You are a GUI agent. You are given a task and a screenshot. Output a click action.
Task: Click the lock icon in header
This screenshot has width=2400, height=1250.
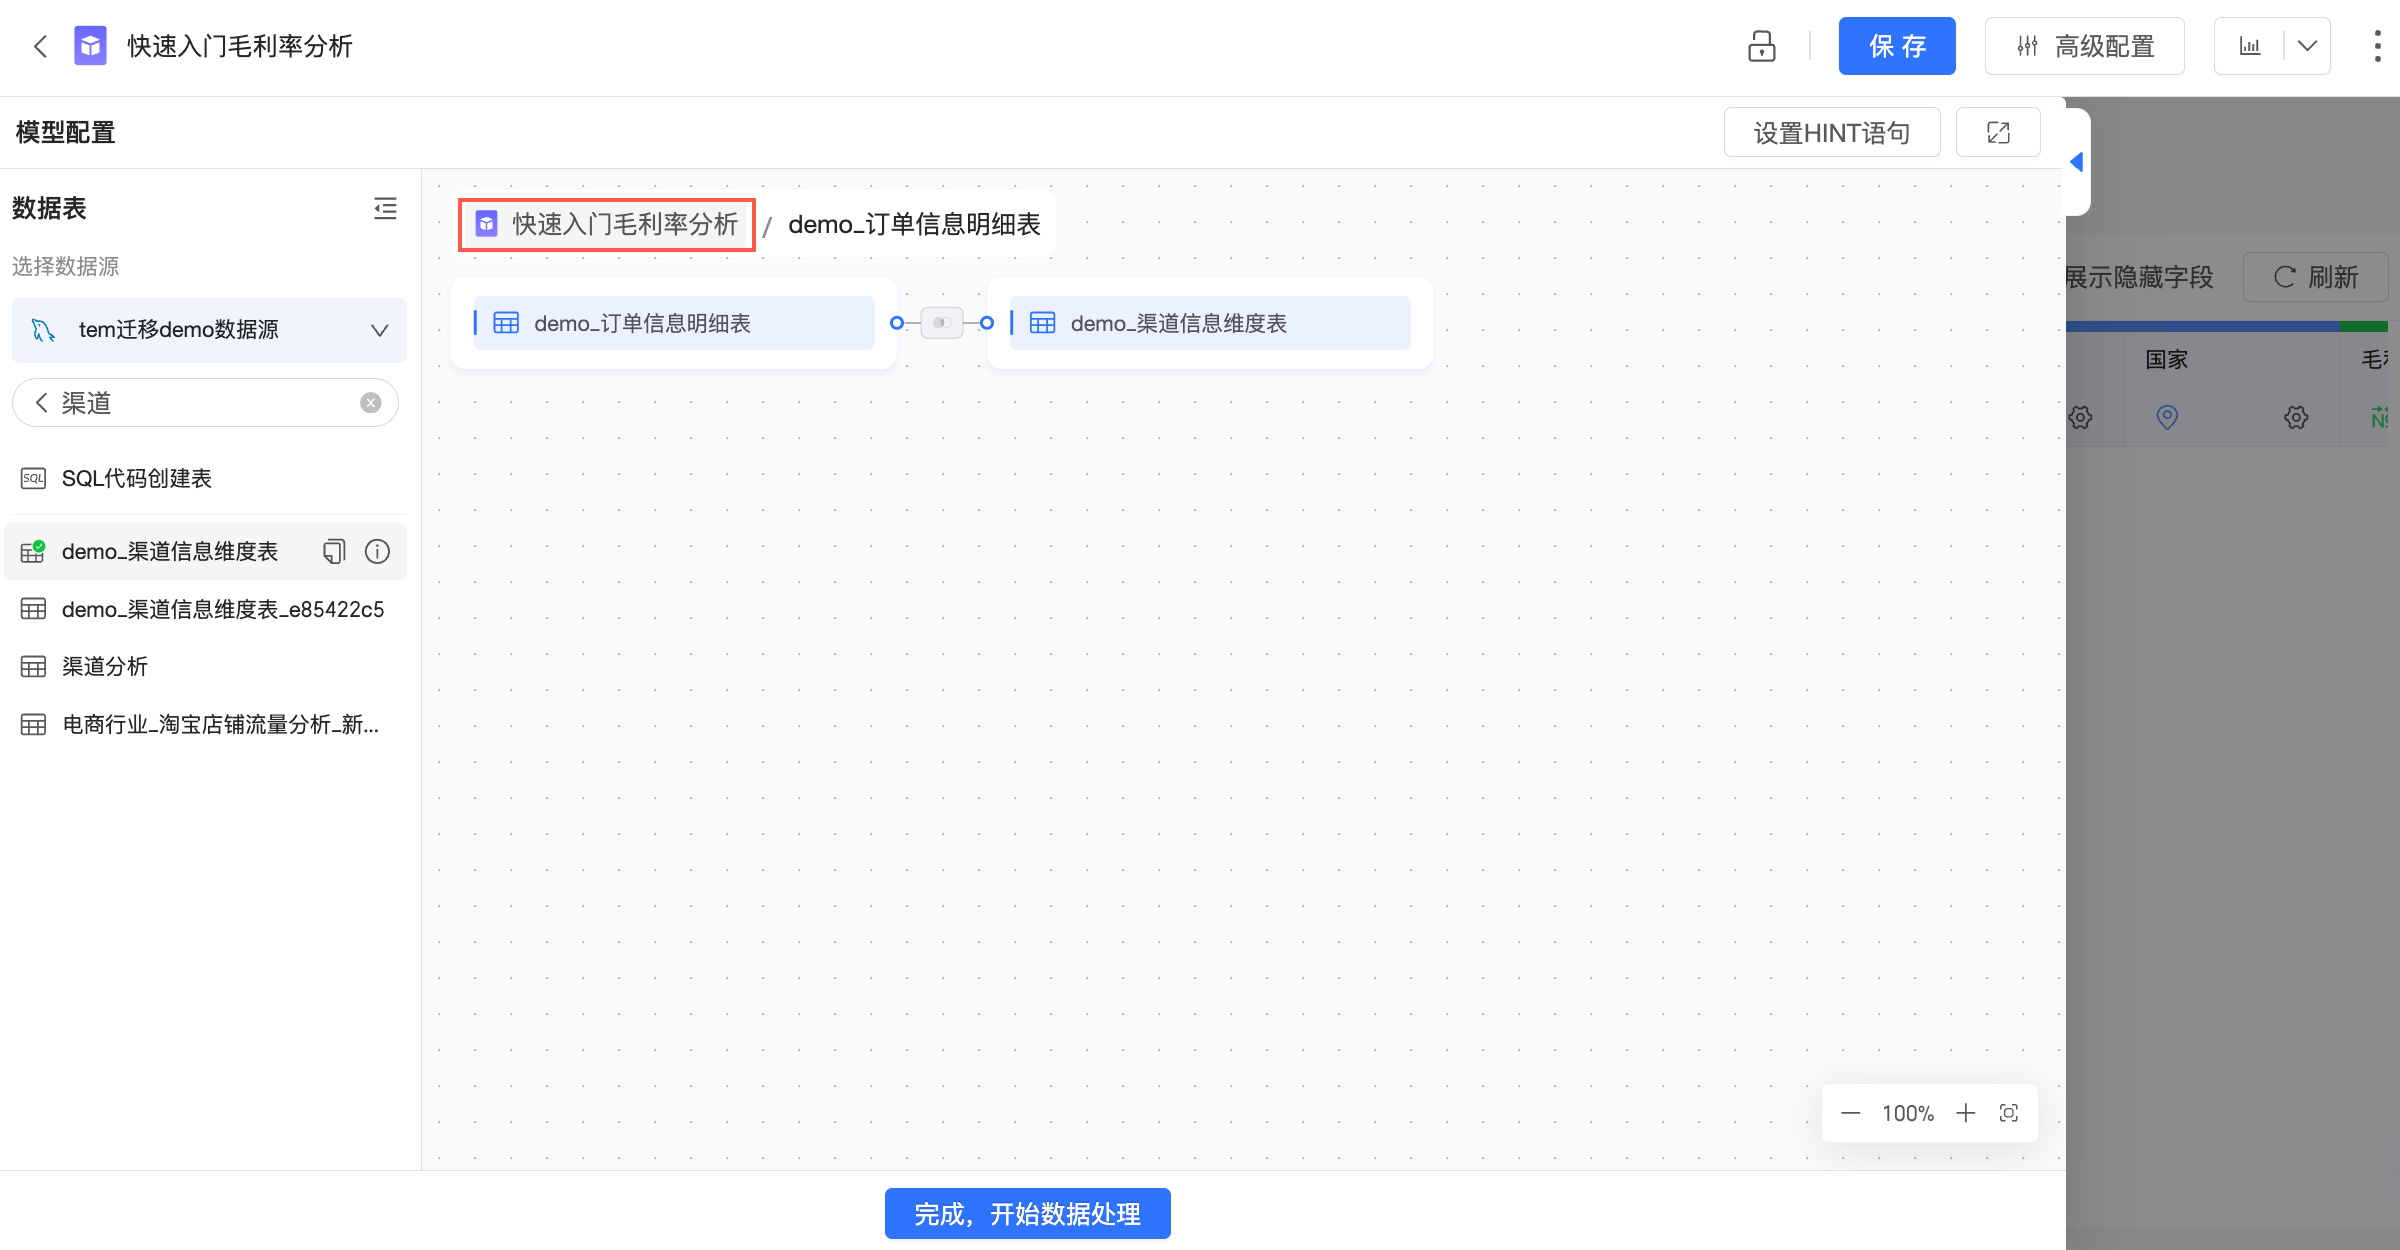click(x=1761, y=46)
